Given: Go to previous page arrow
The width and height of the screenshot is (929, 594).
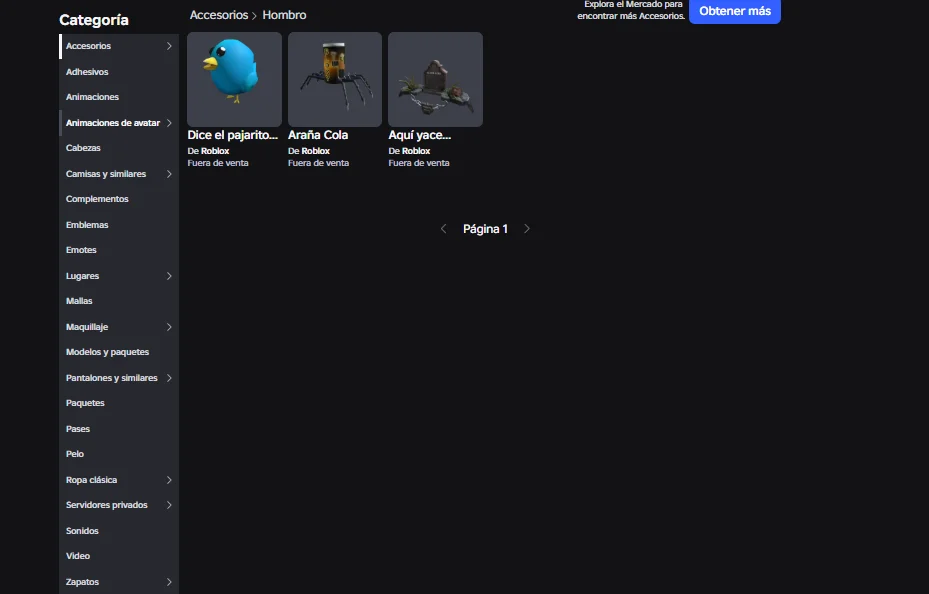Looking at the screenshot, I should (x=444, y=229).
